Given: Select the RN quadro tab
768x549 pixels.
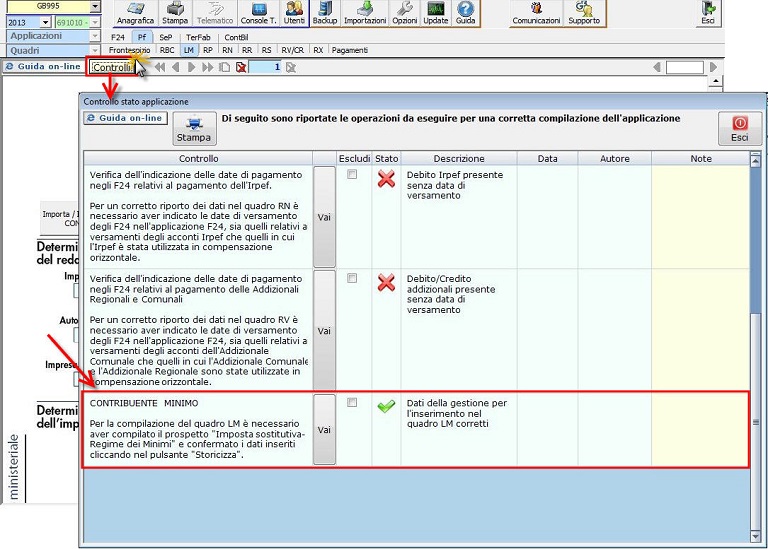Looking at the screenshot, I should (x=227, y=50).
